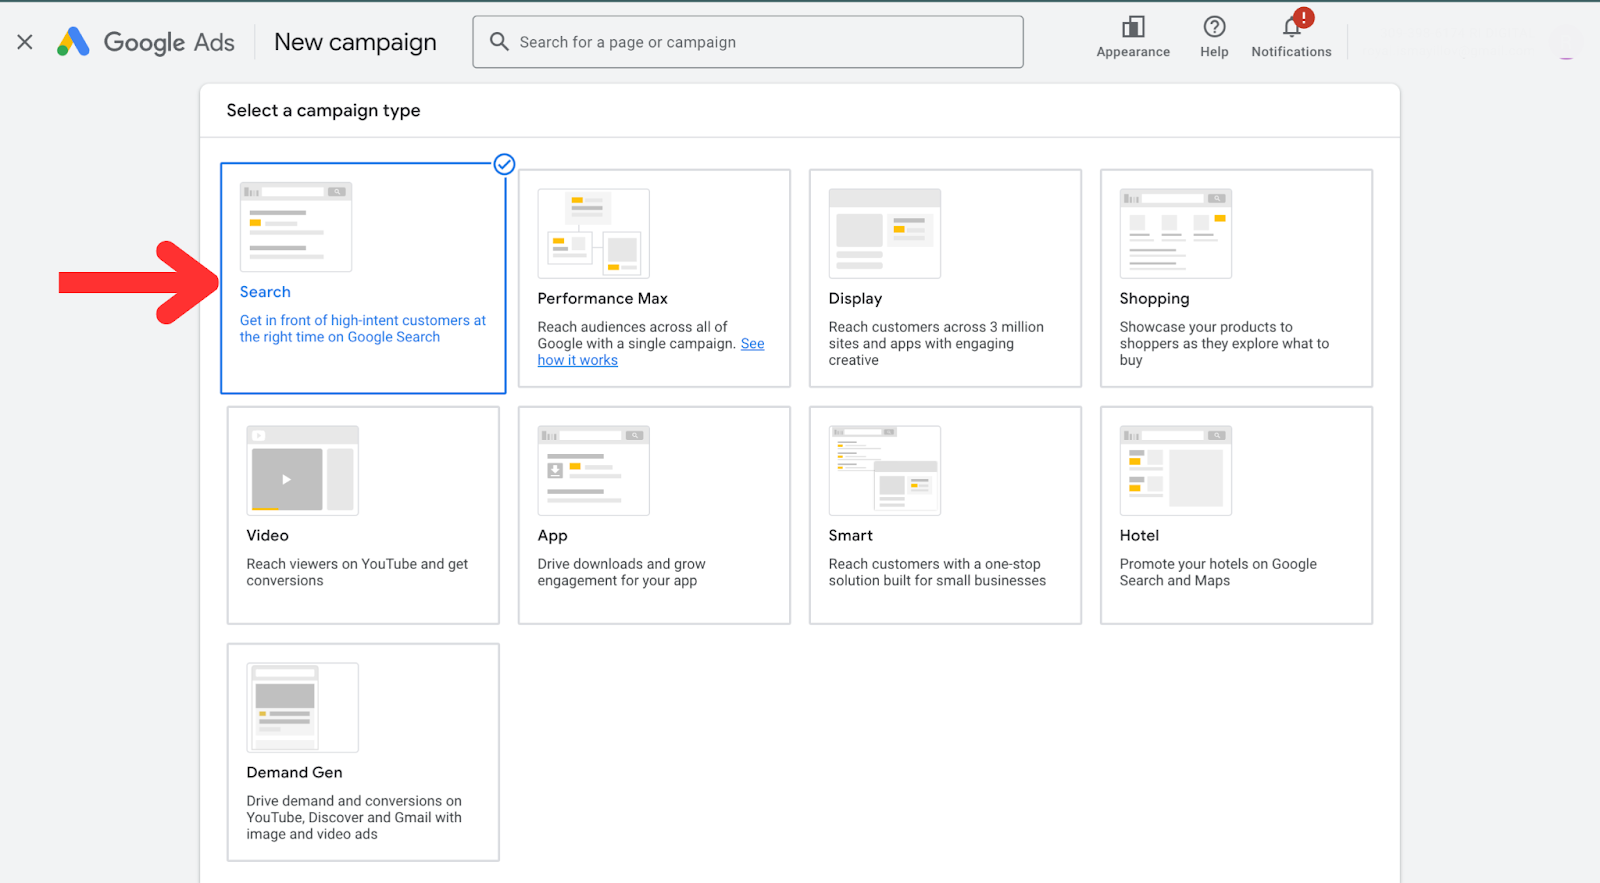Toggle the Search card checkmark
Screen dimensions: 1600x883
[504, 164]
